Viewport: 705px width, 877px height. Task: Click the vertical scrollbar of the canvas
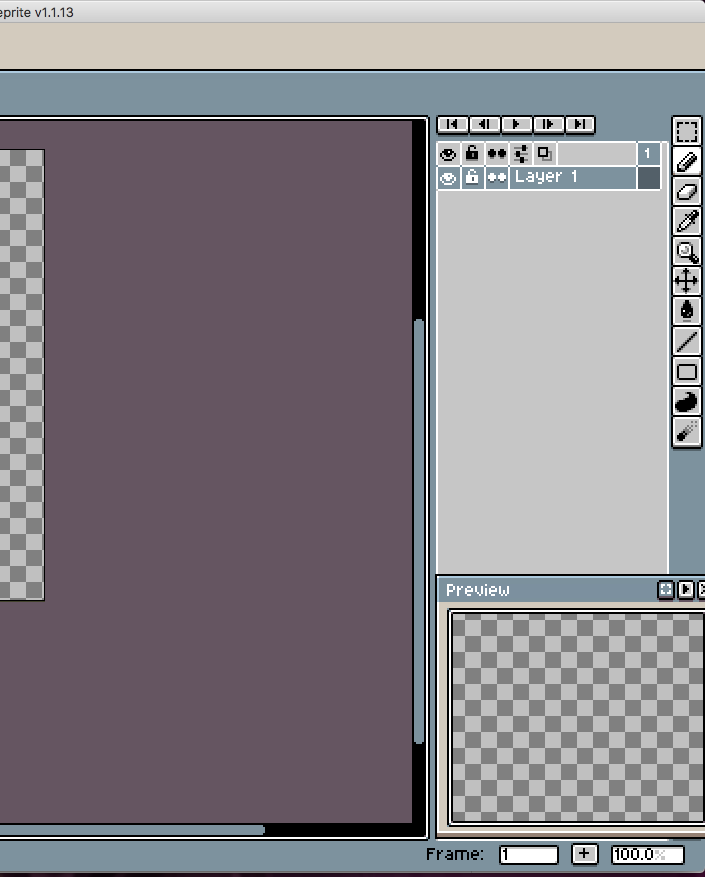(x=419, y=531)
